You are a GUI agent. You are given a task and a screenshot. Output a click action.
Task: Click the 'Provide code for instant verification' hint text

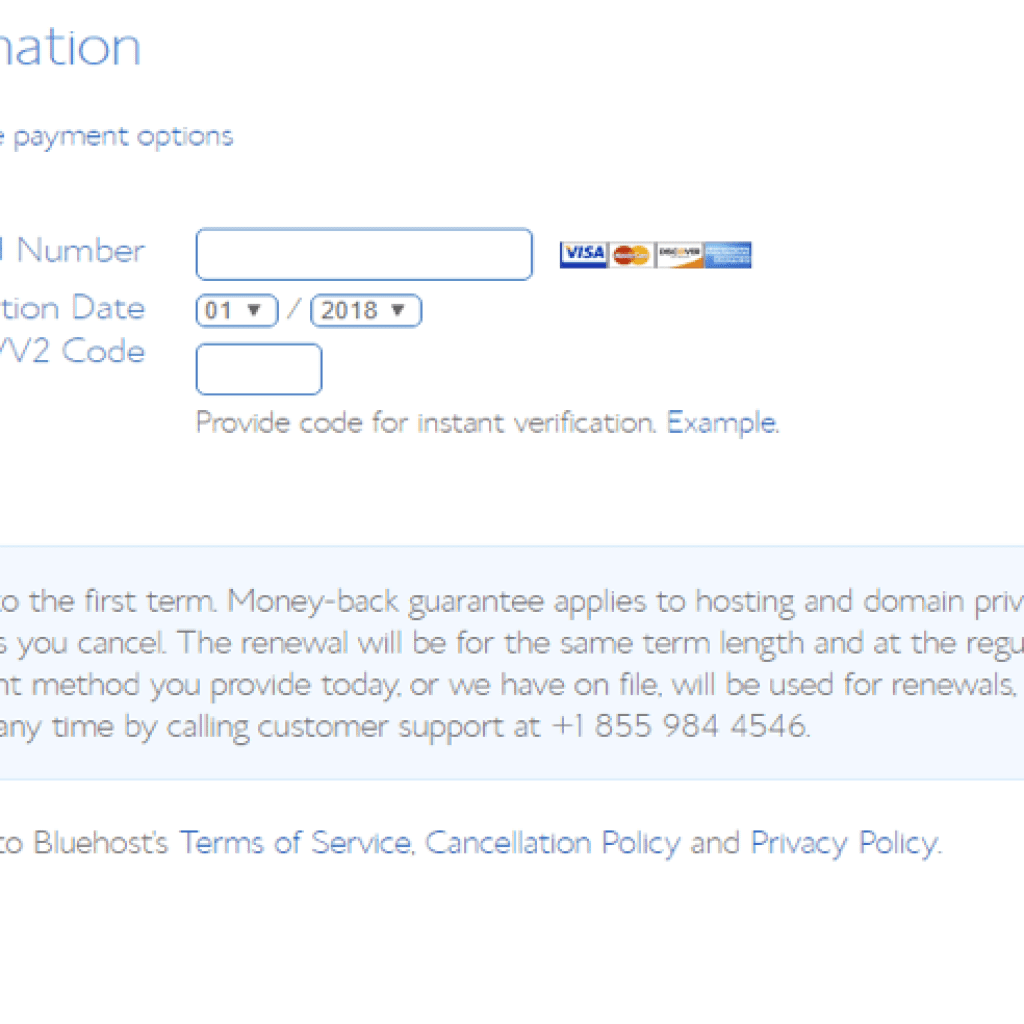(x=426, y=423)
